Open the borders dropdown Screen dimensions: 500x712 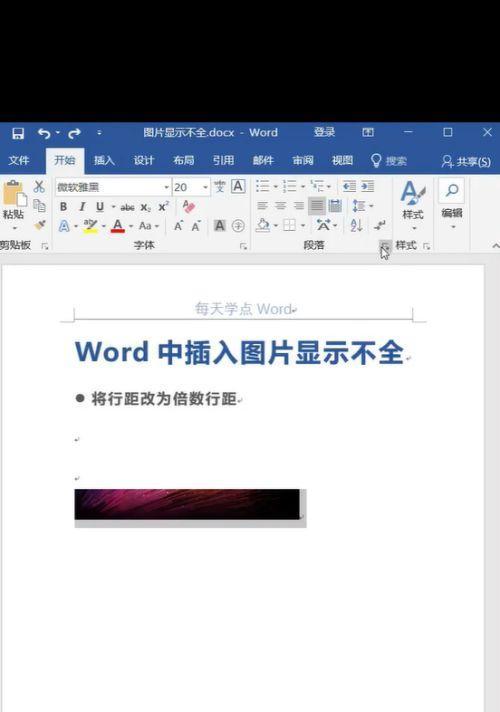click(302, 225)
